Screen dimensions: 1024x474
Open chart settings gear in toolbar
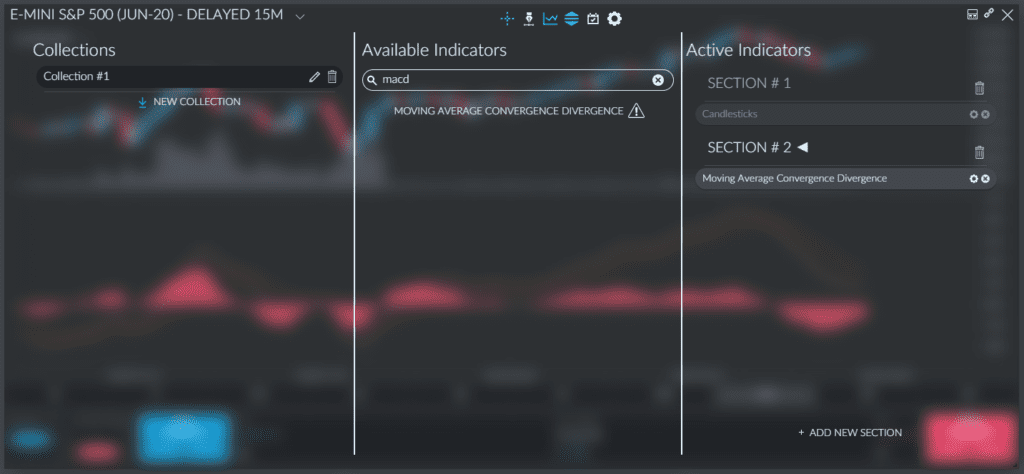point(615,19)
